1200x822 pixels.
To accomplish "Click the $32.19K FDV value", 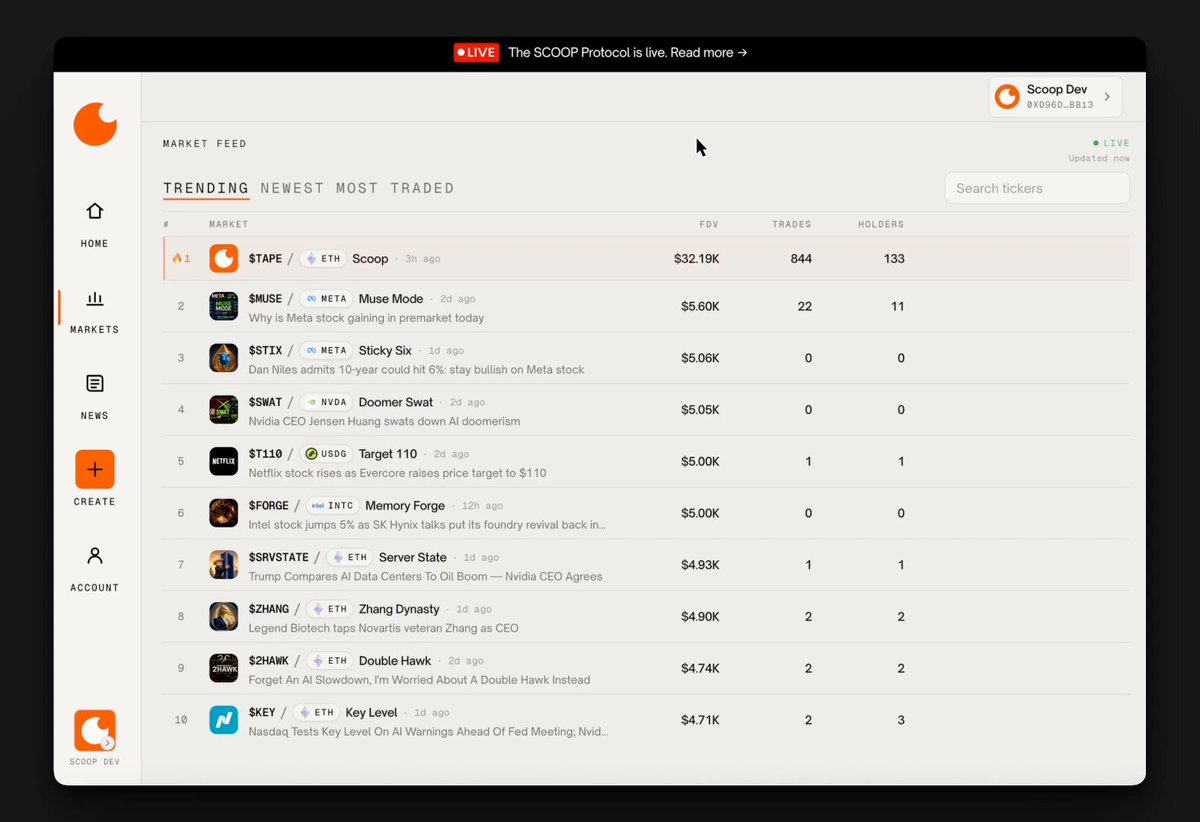I will (697, 259).
